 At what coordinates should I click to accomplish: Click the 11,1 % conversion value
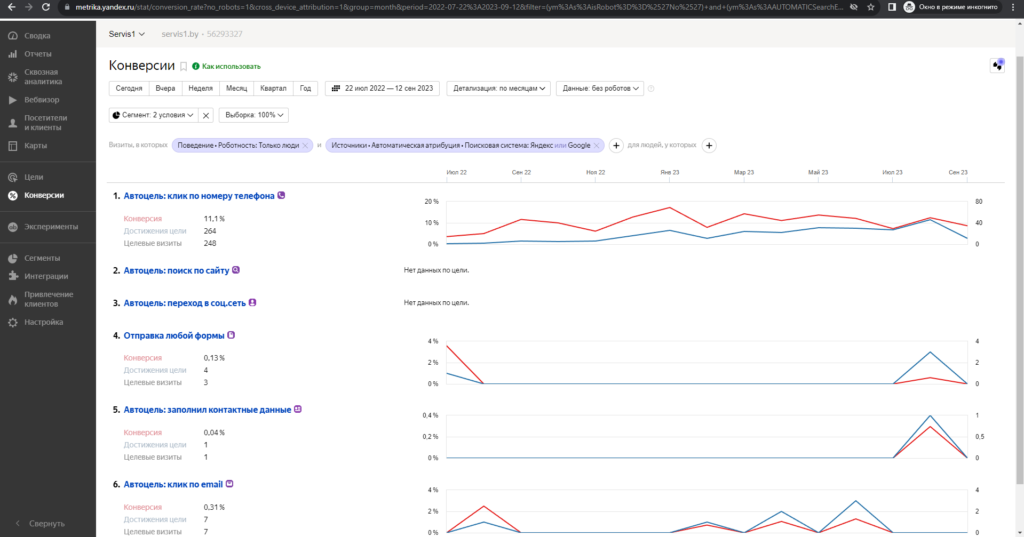point(214,219)
